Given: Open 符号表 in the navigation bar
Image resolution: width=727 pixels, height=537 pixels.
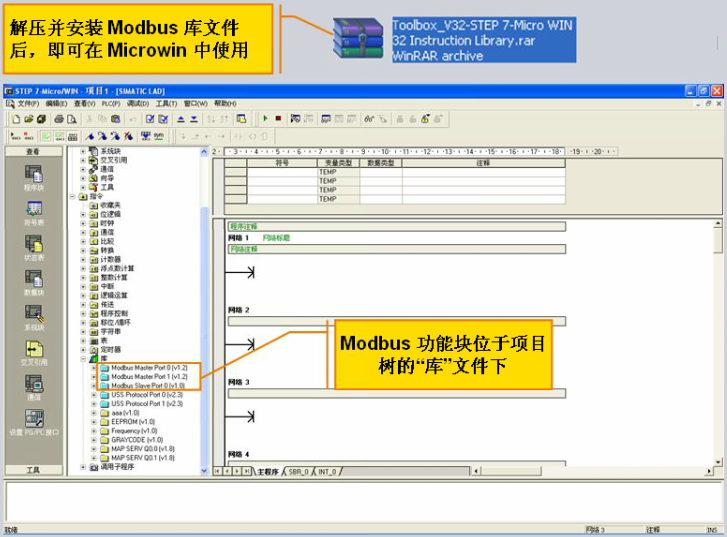Looking at the screenshot, I should tap(33, 214).
